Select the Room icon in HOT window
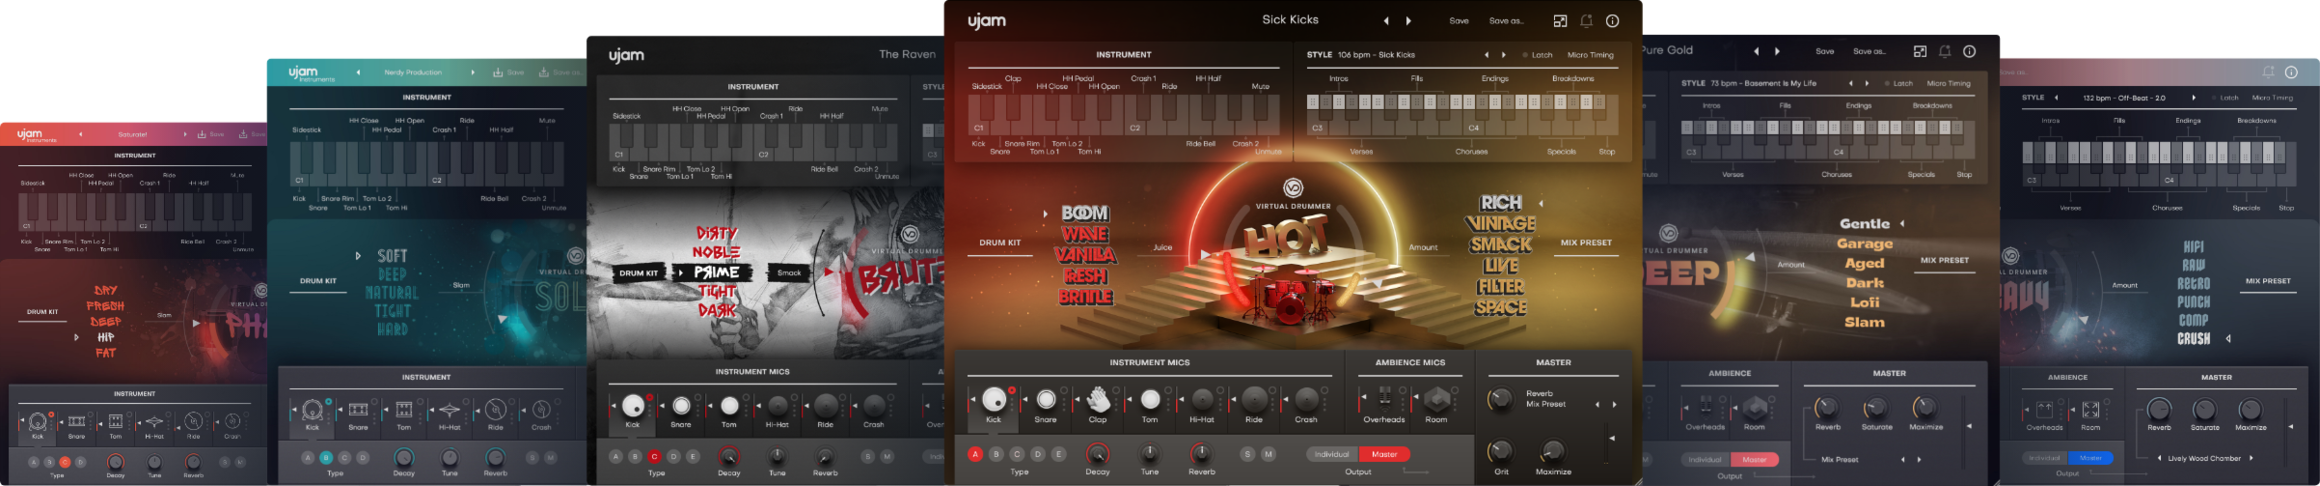 (x=1437, y=399)
